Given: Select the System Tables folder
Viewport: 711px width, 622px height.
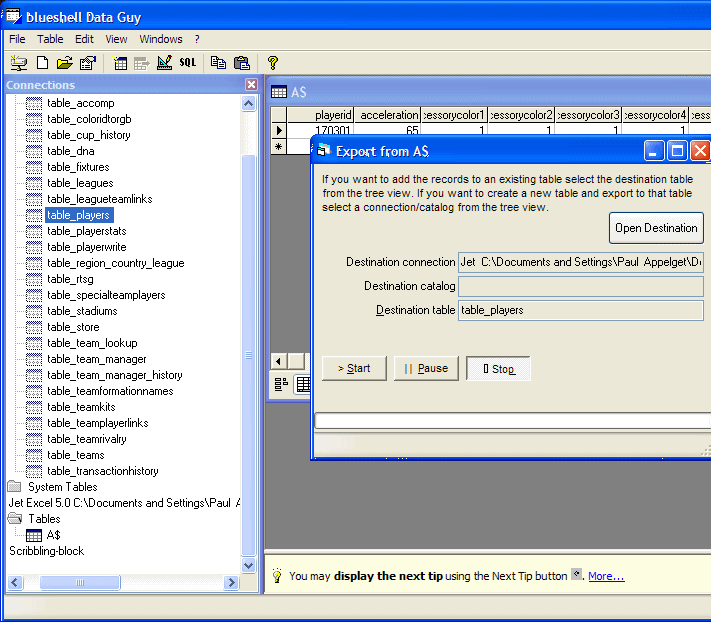Looking at the screenshot, I should pos(62,487).
